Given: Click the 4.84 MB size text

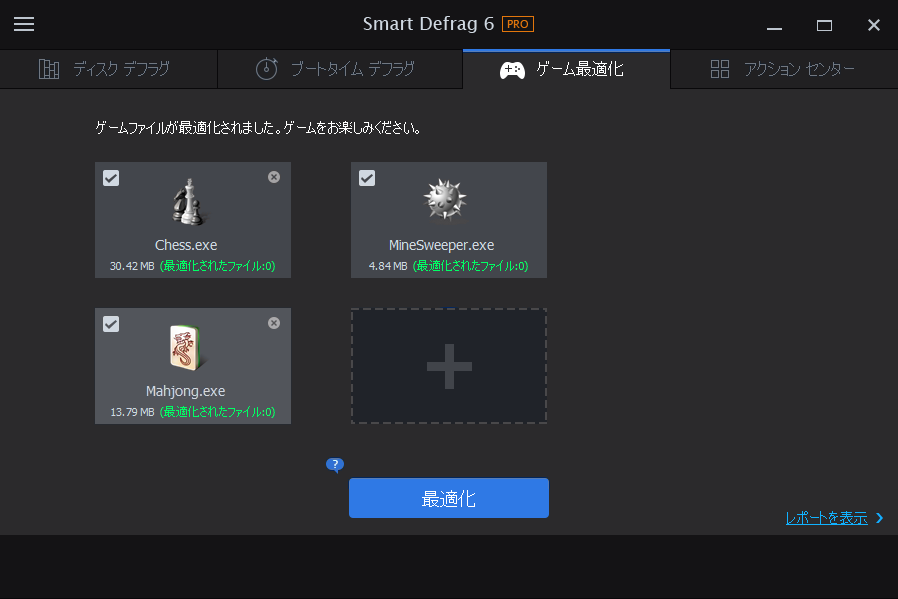Looking at the screenshot, I should click(388, 266).
